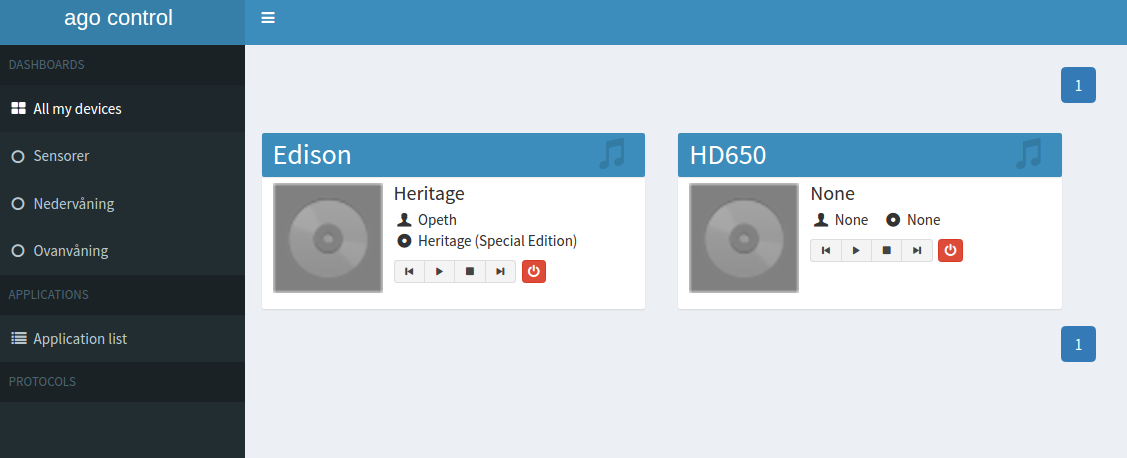
Task: Toggle the sidebar with the hamburger icon
Action: pos(268,18)
